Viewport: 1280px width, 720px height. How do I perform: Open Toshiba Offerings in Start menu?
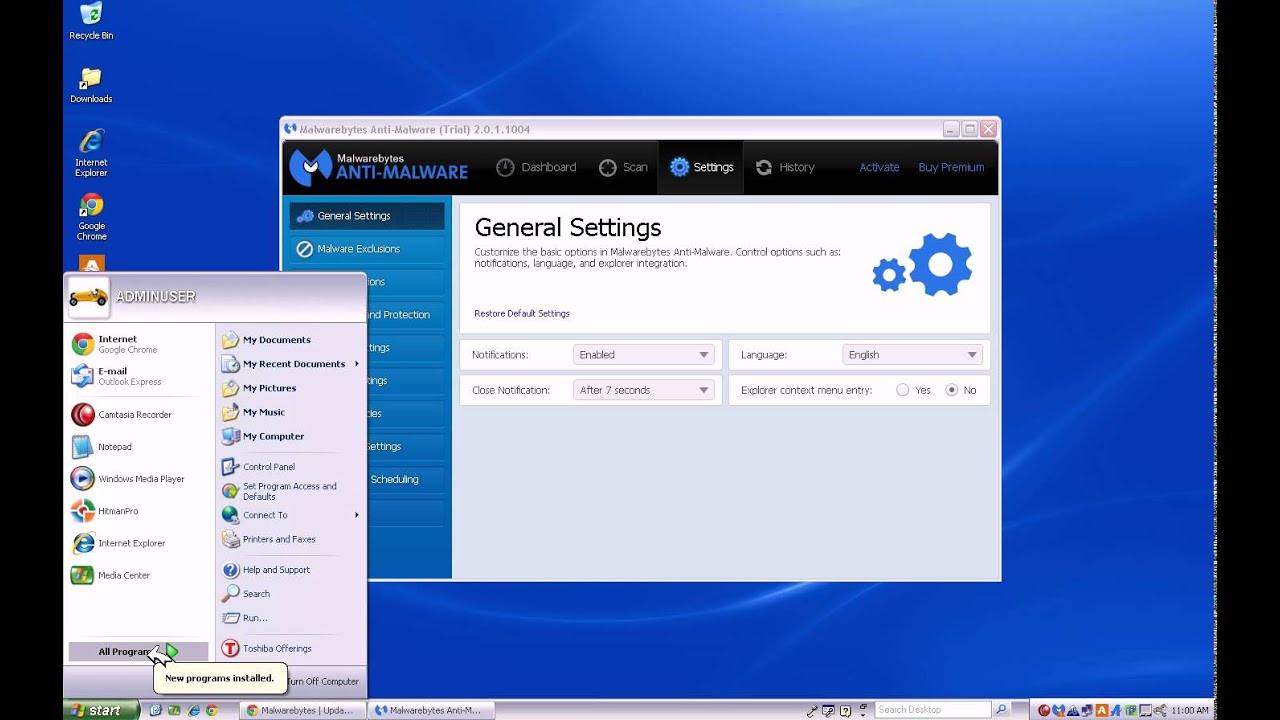(x=290, y=648)
